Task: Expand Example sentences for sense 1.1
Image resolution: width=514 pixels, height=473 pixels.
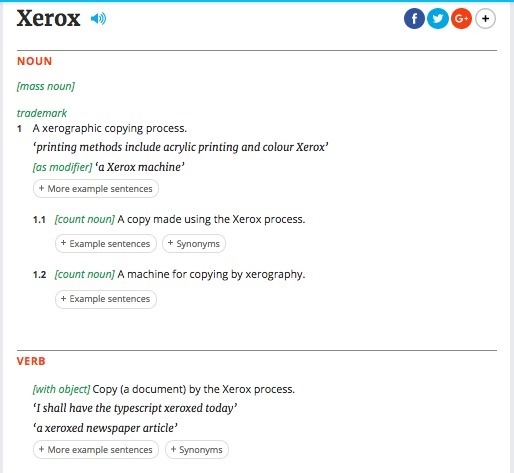Action: tap(106, 244)
